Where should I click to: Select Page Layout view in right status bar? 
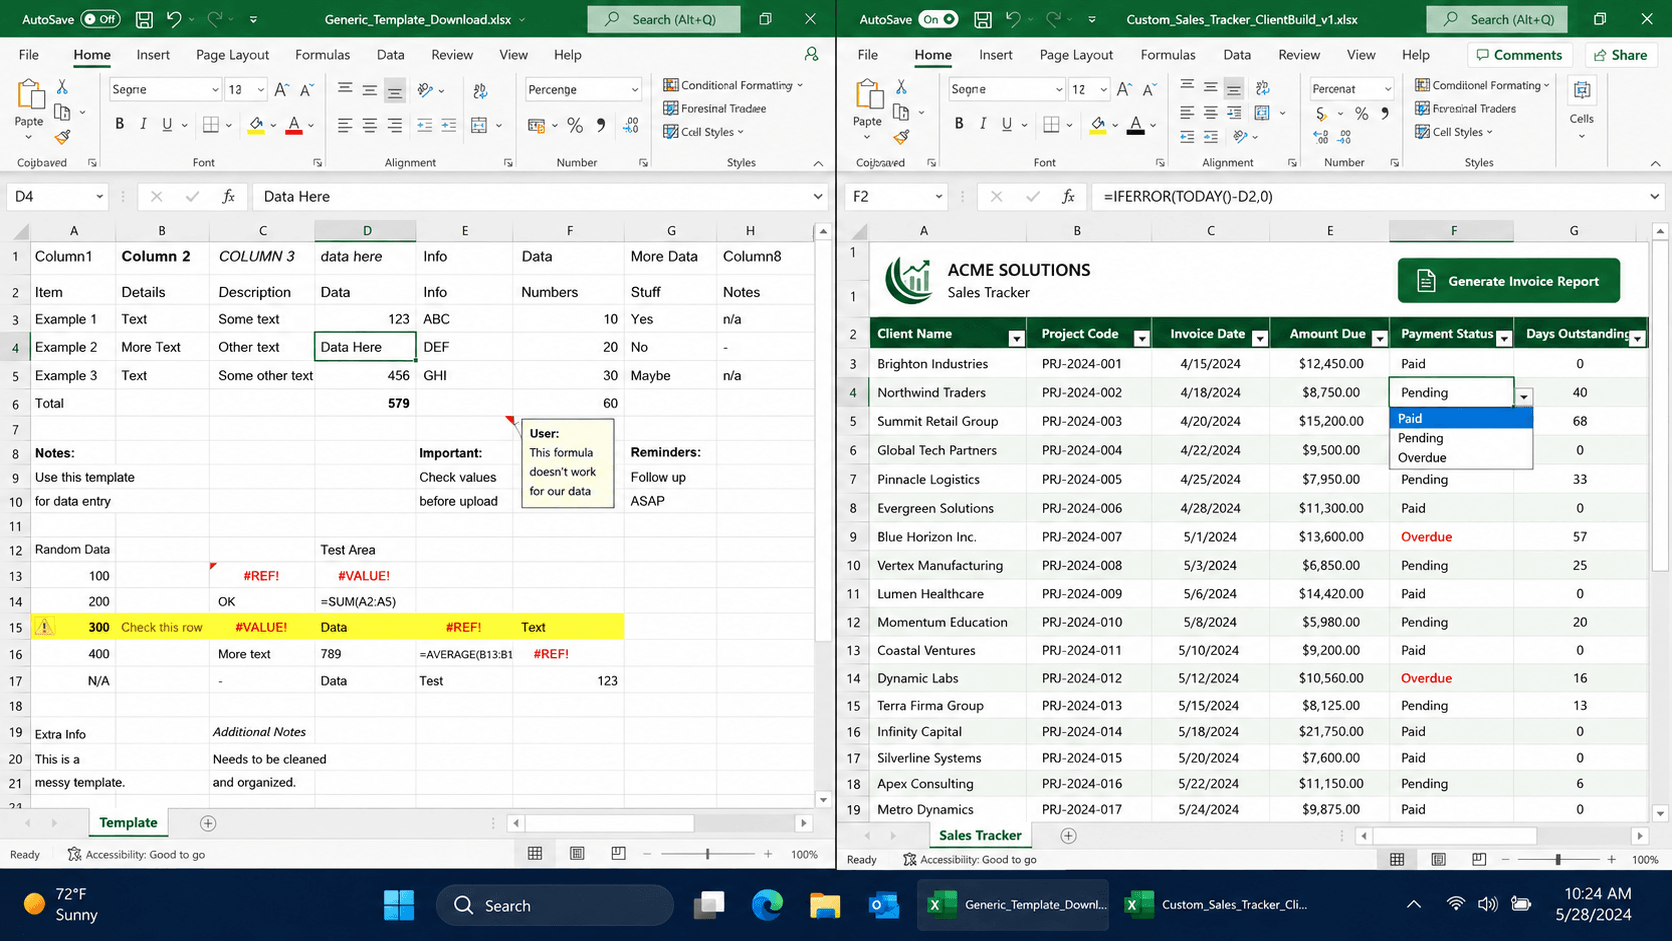1438,859
